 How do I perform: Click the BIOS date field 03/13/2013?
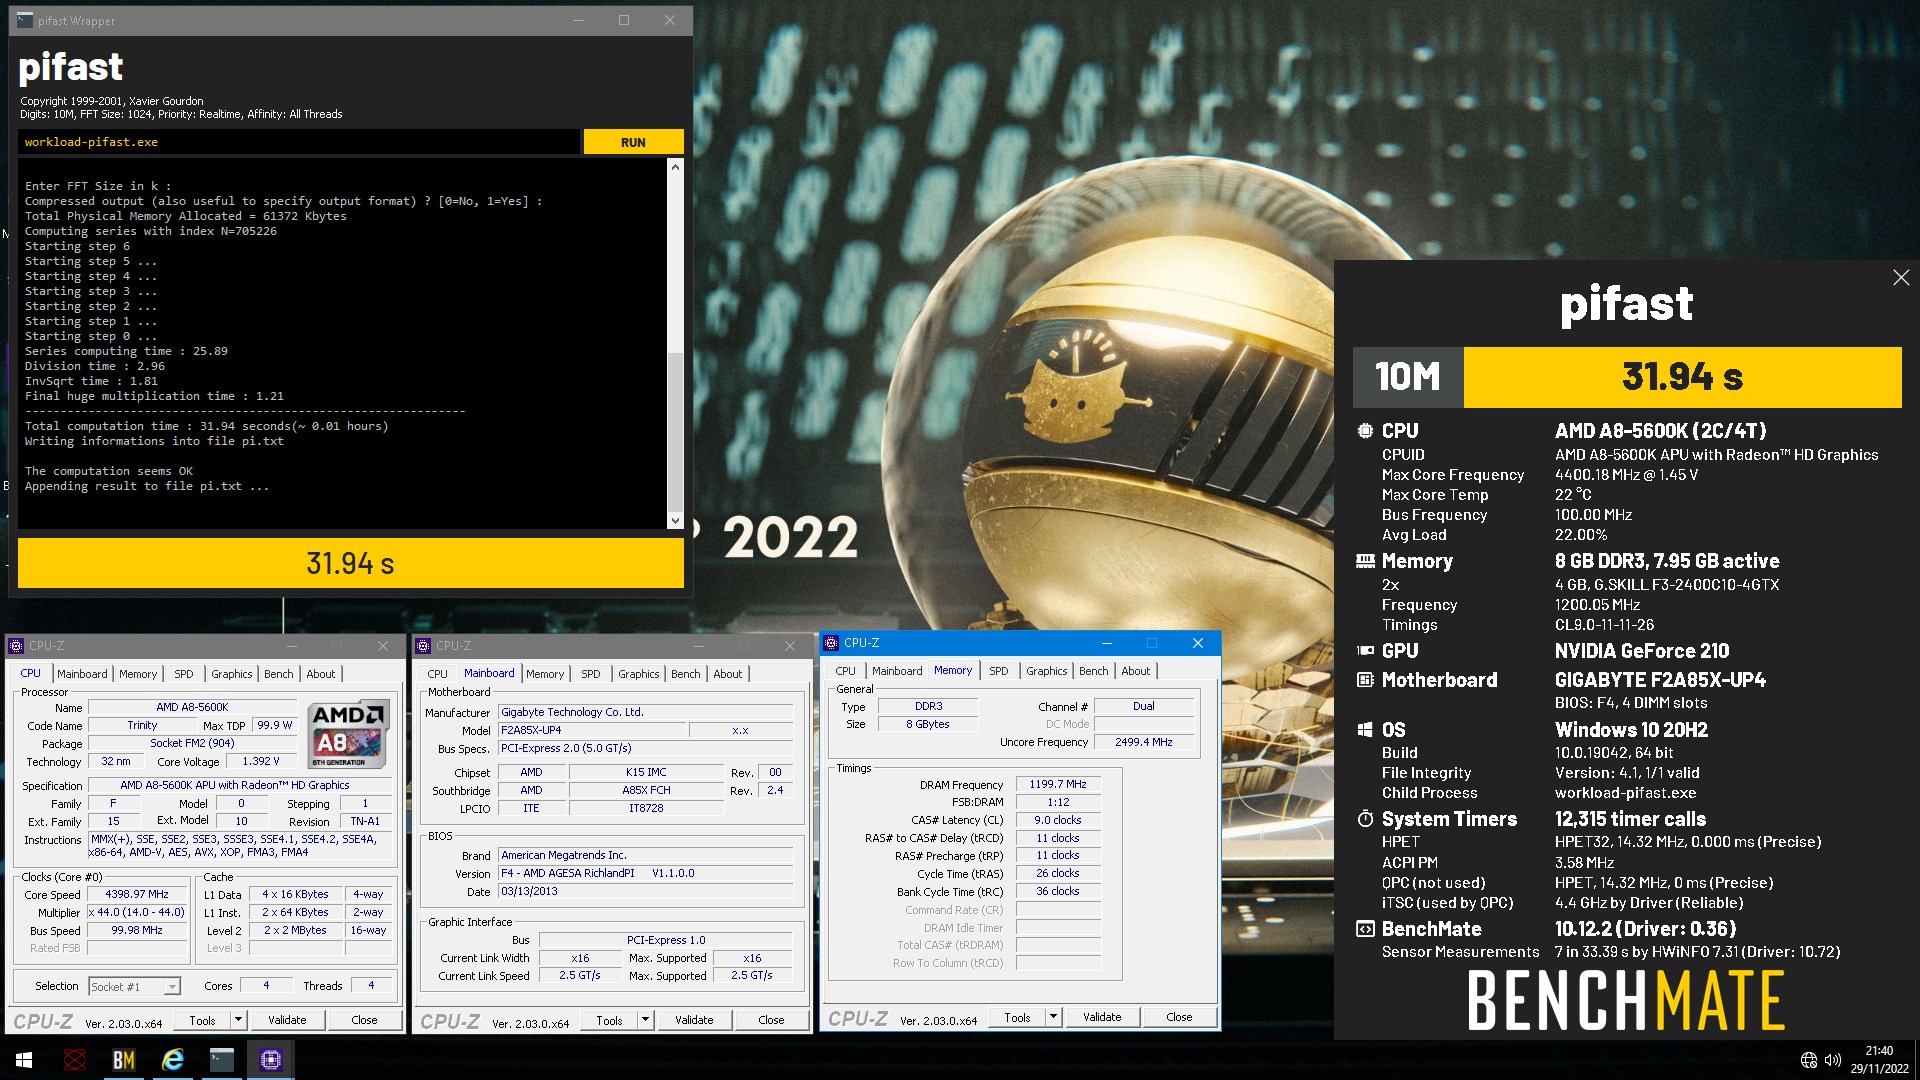point(646,891)
